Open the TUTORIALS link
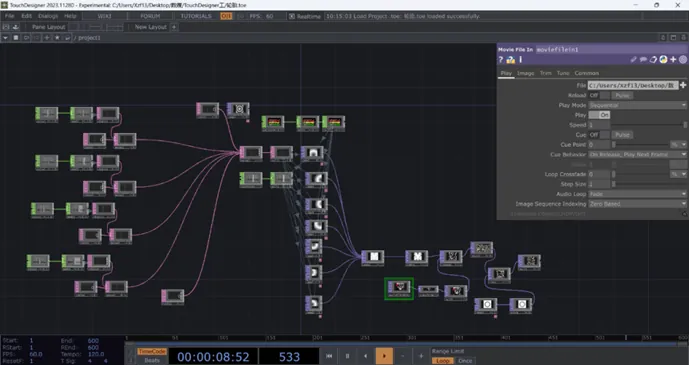Viewport: 689px width, 365px height. 196,16
